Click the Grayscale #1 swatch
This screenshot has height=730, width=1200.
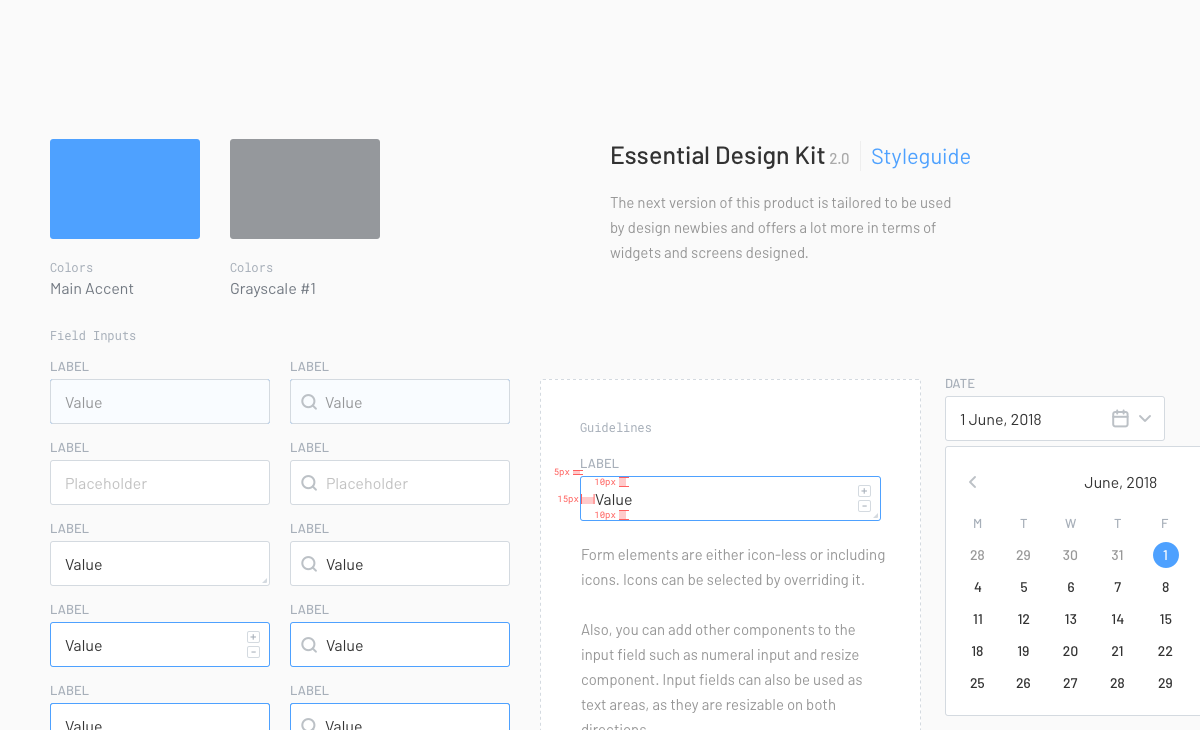click(304, 188)
